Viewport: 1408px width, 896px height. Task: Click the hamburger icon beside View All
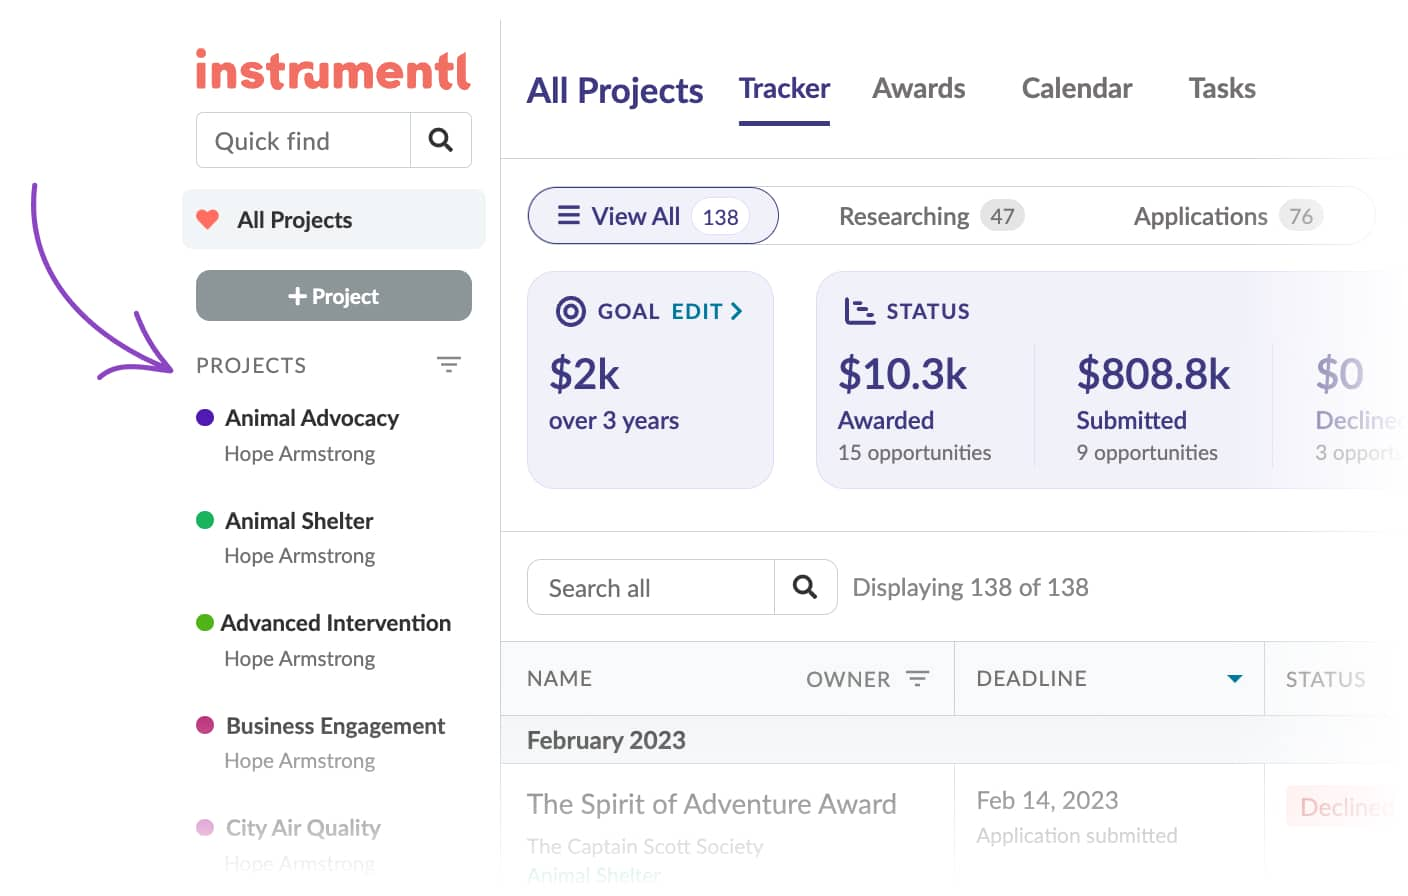click(x=568, y=215)
